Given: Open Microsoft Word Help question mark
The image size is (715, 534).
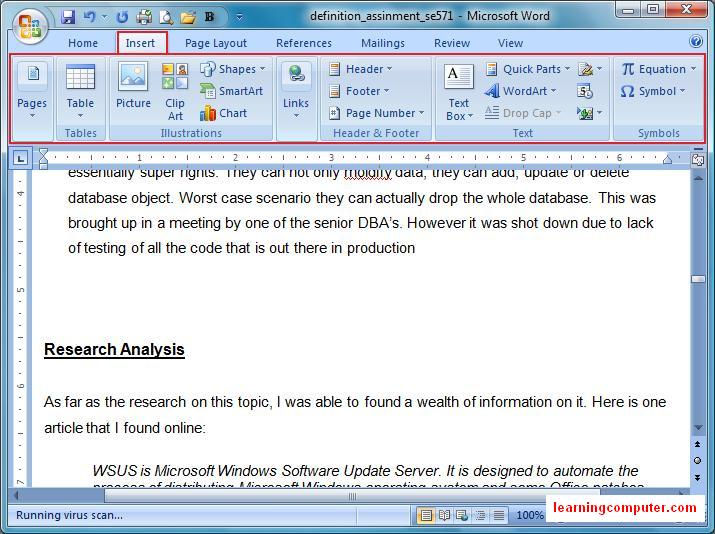Looking at the screenshot, I should click(x=696, y=41).
